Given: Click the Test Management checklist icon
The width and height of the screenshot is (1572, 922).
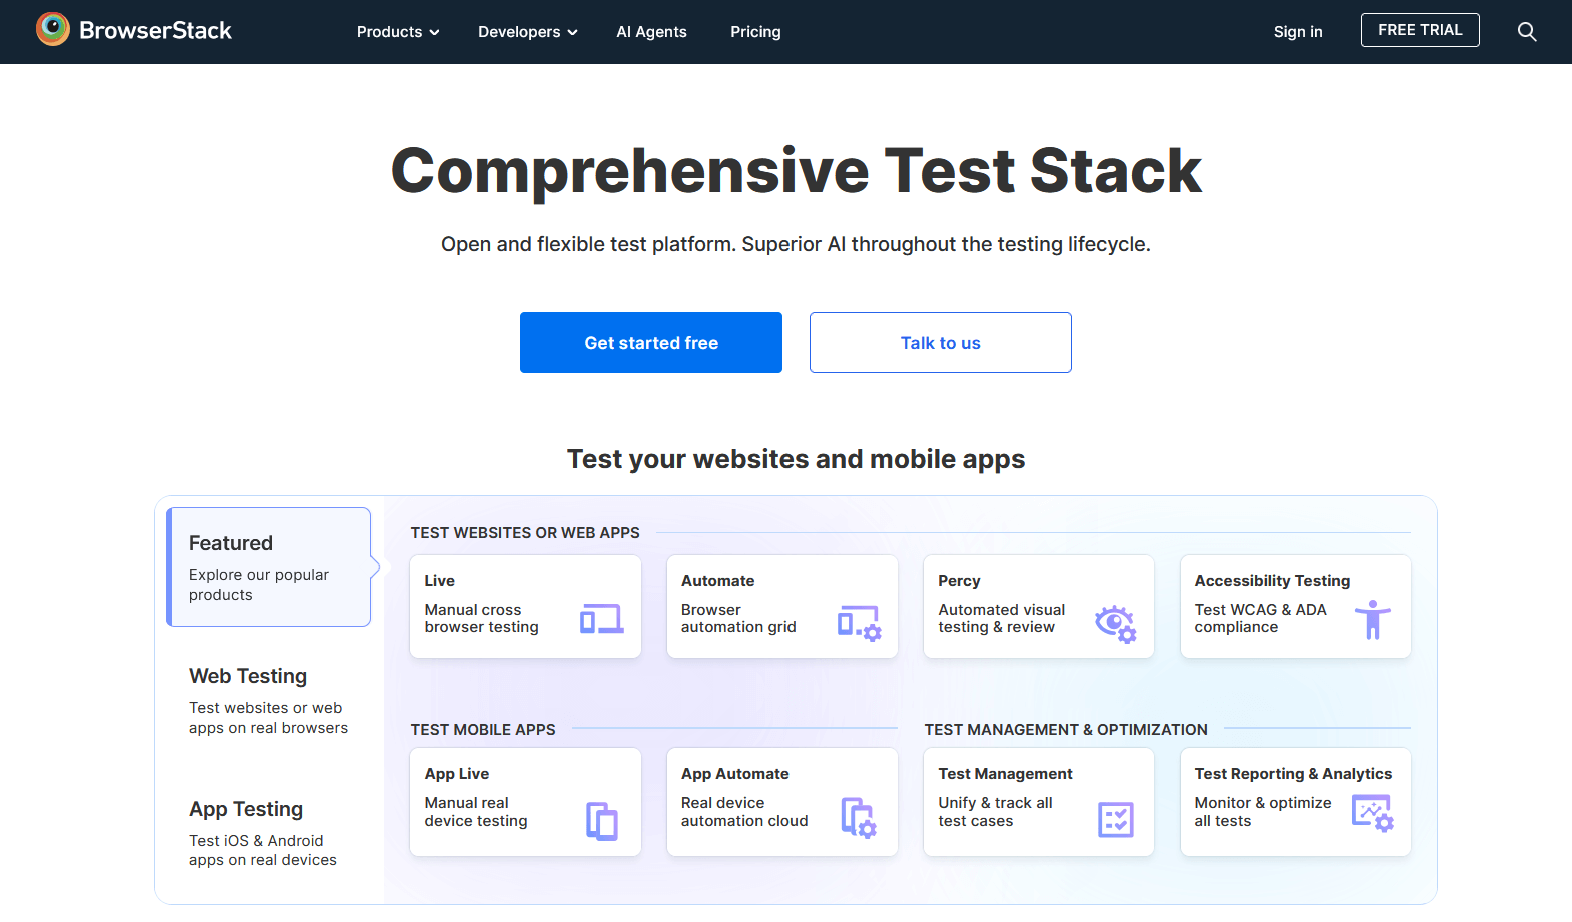Looking at the screenshot, I should click(x=1116, y=819).
